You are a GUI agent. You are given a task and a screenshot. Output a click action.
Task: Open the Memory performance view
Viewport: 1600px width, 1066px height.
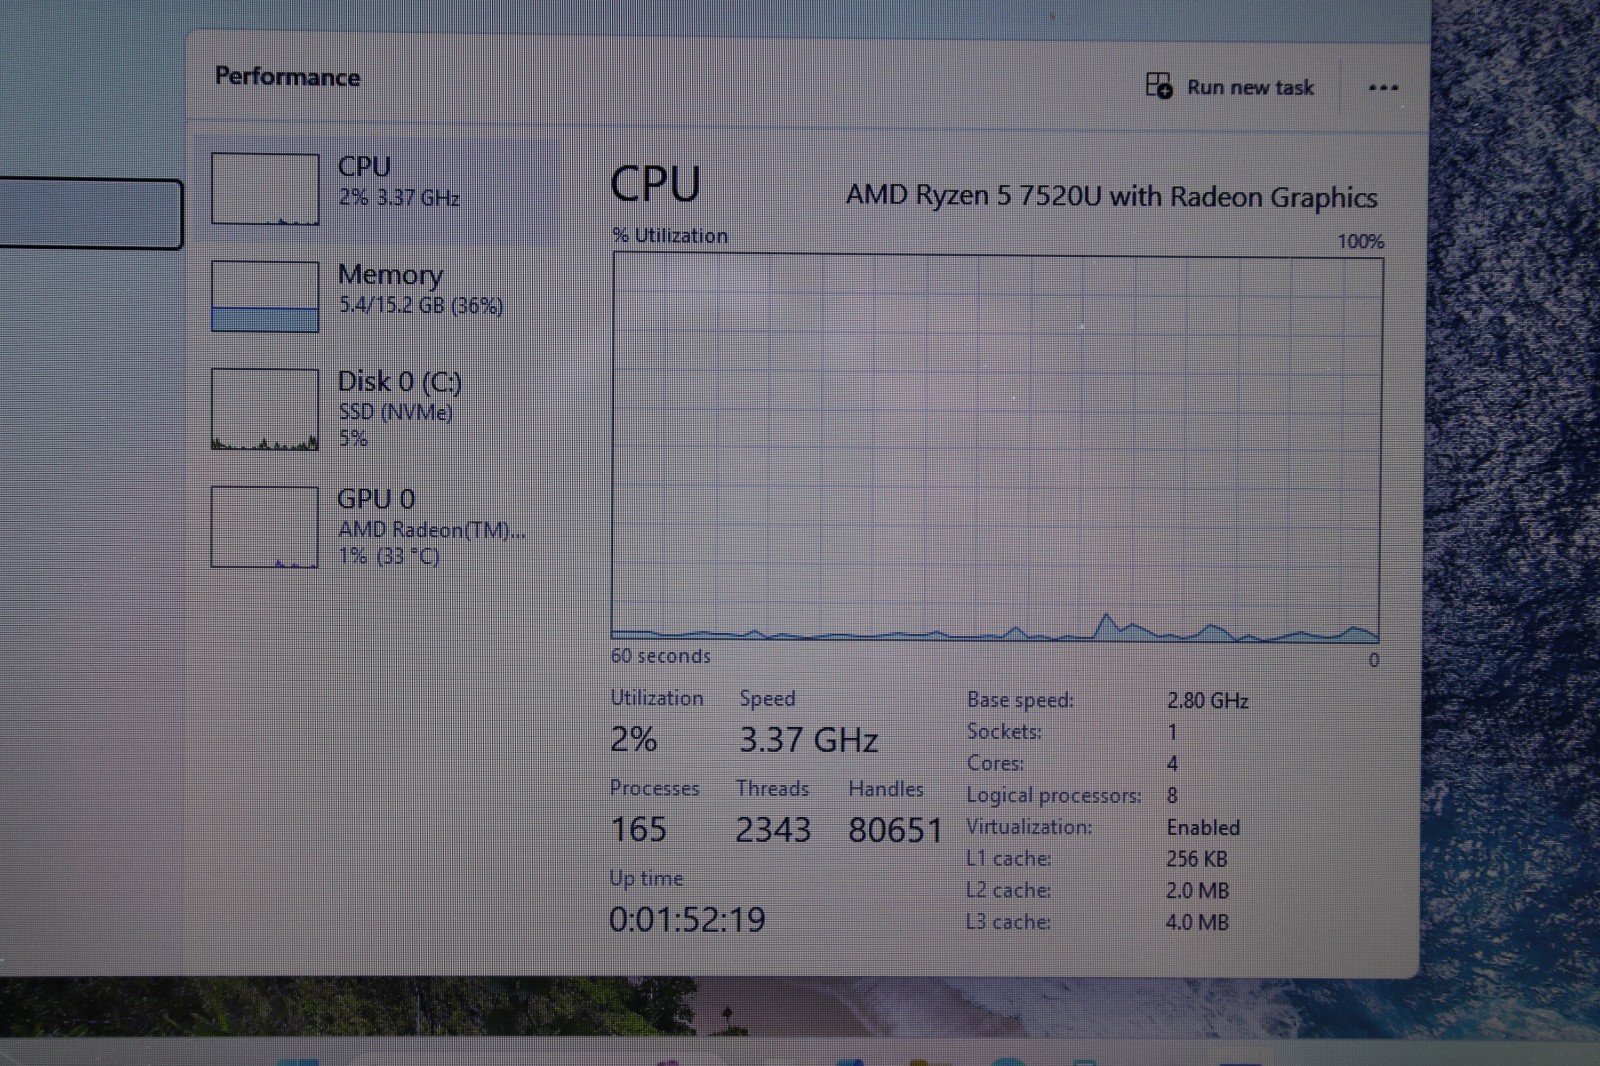tap(374, 295)
